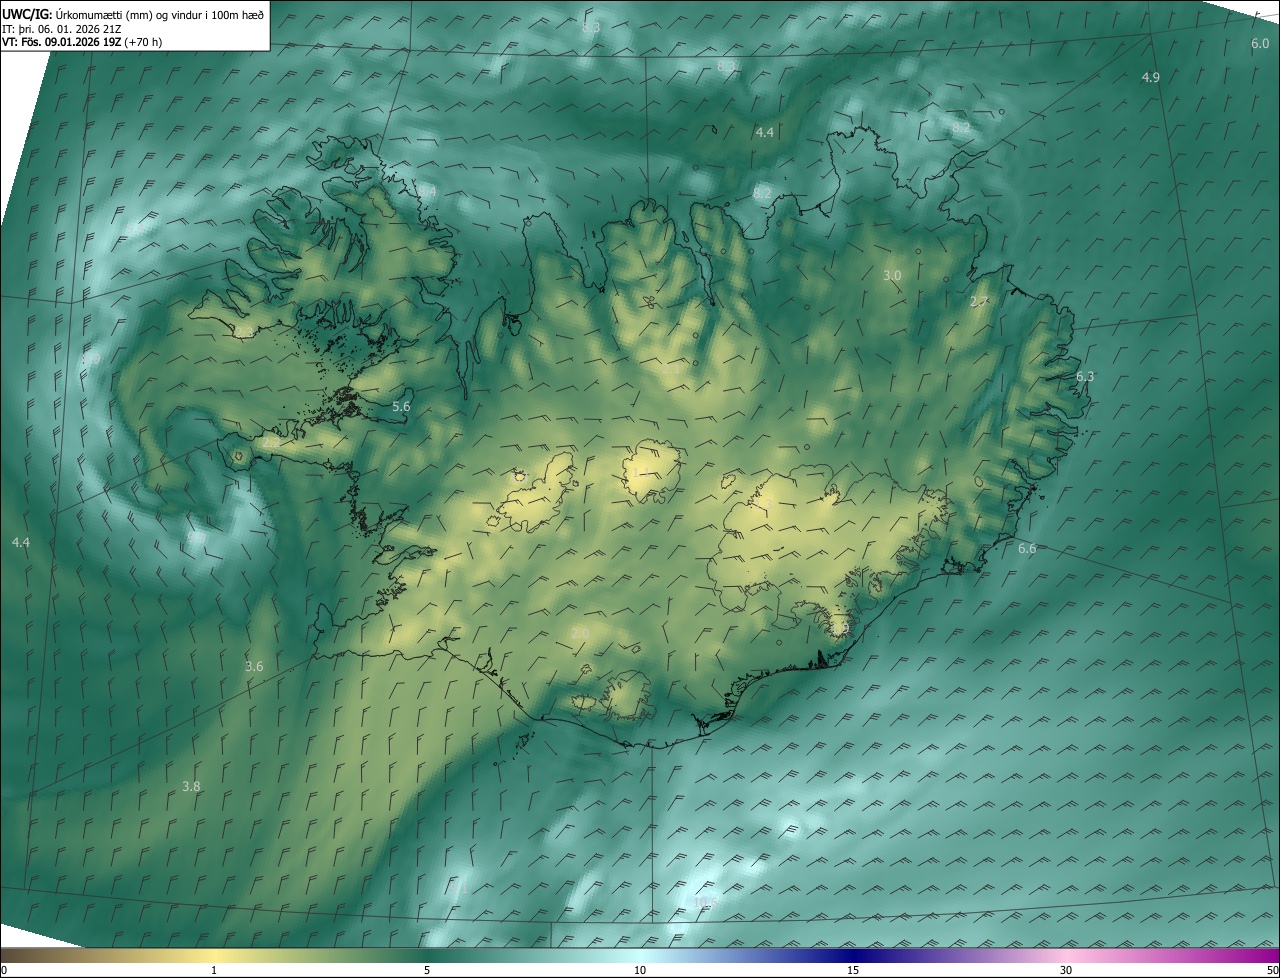This screenshot has height=978, width=1280.
Task: Click the 6.0 value label
Action: click(x=1260, y=43)
